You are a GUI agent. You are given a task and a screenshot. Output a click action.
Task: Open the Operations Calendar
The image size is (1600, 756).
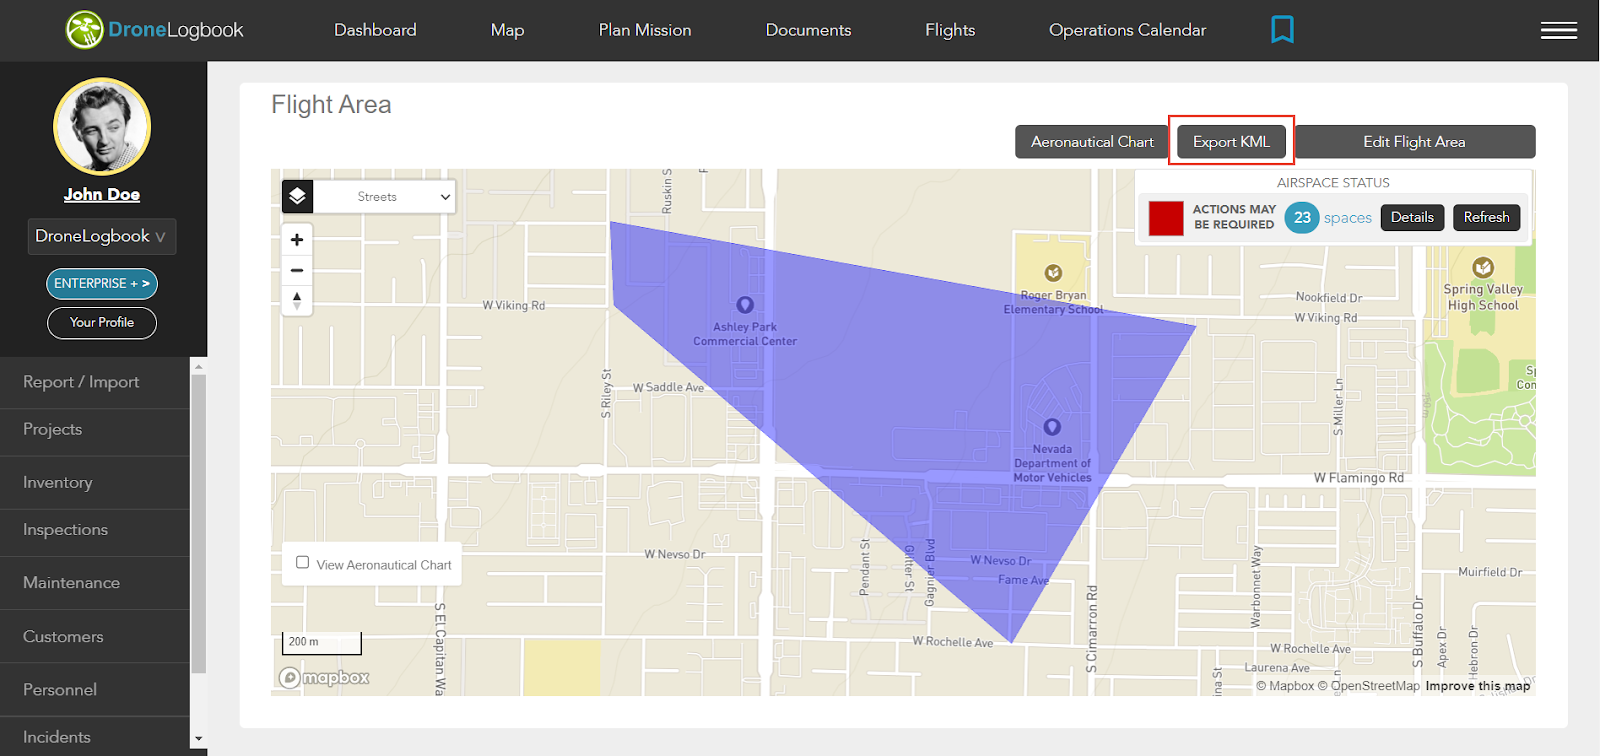tap(1127, 30)
